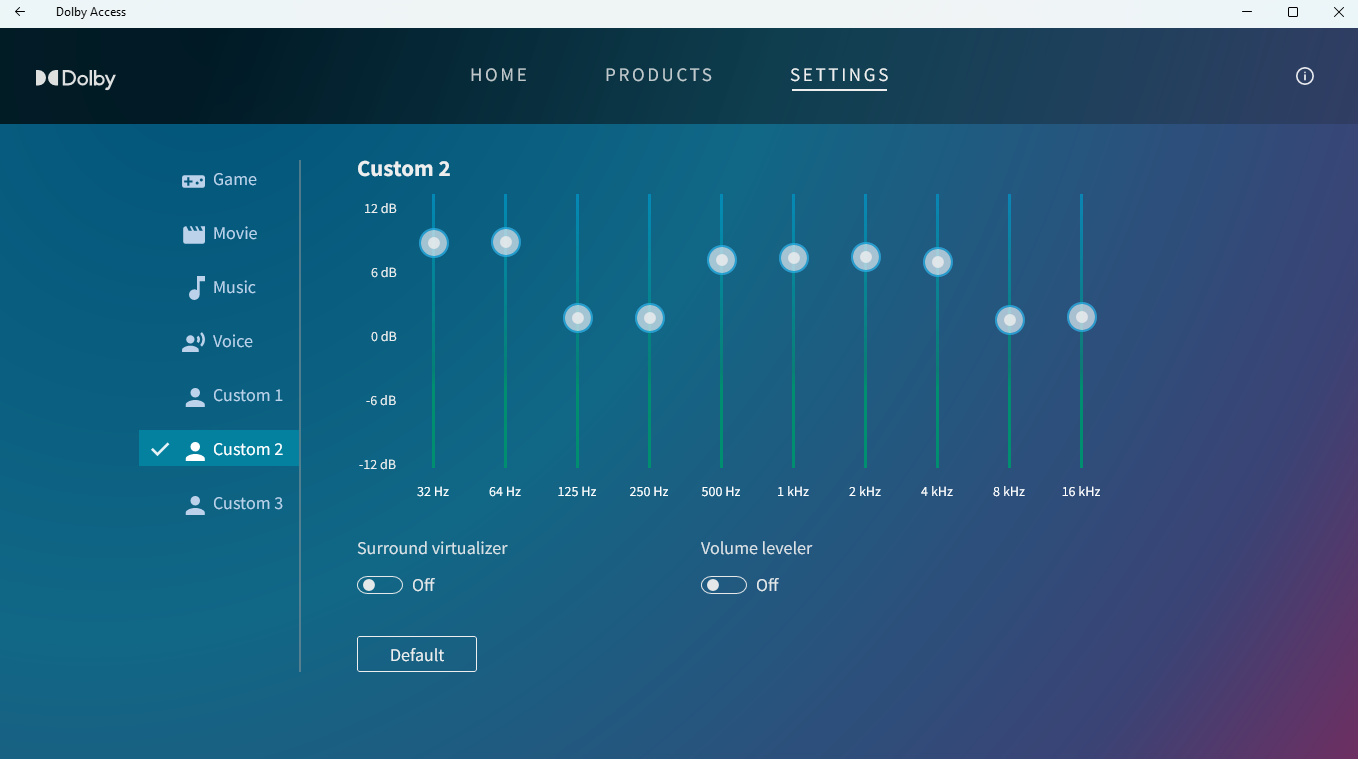
Task: Click the "12 dB" scale label
Action: [380, 208]
